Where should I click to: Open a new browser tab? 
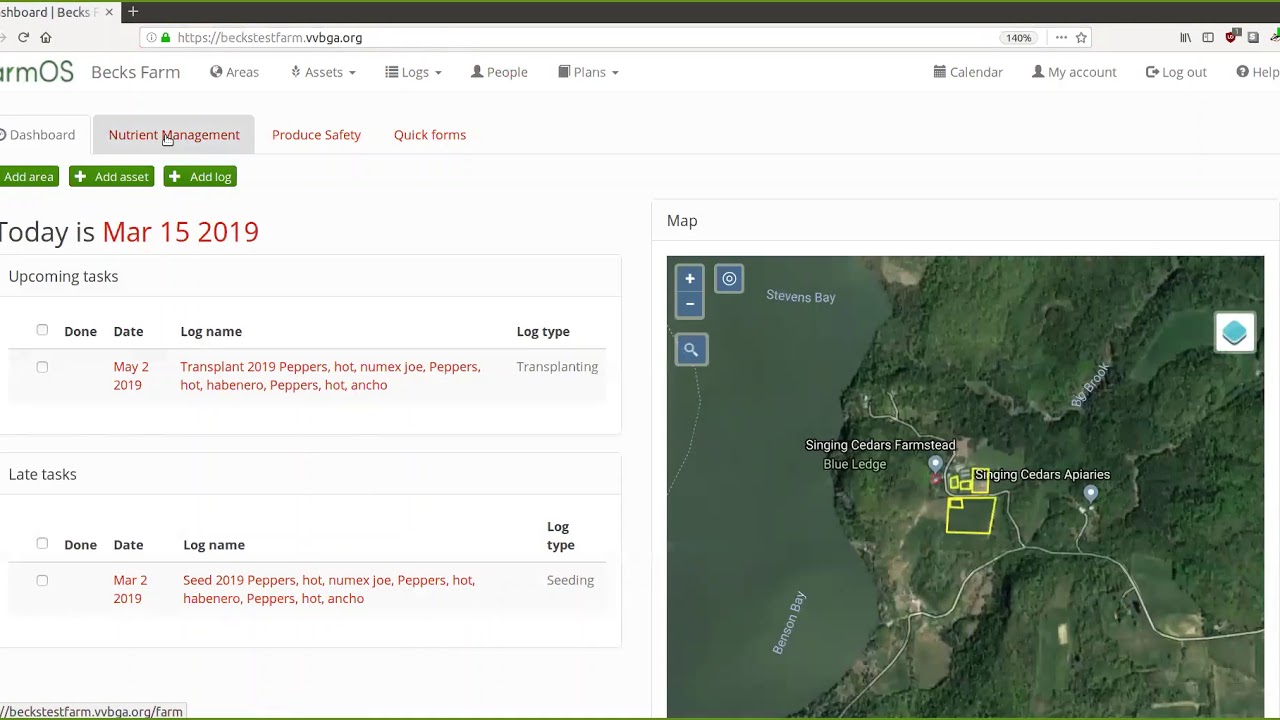(133, 12)
